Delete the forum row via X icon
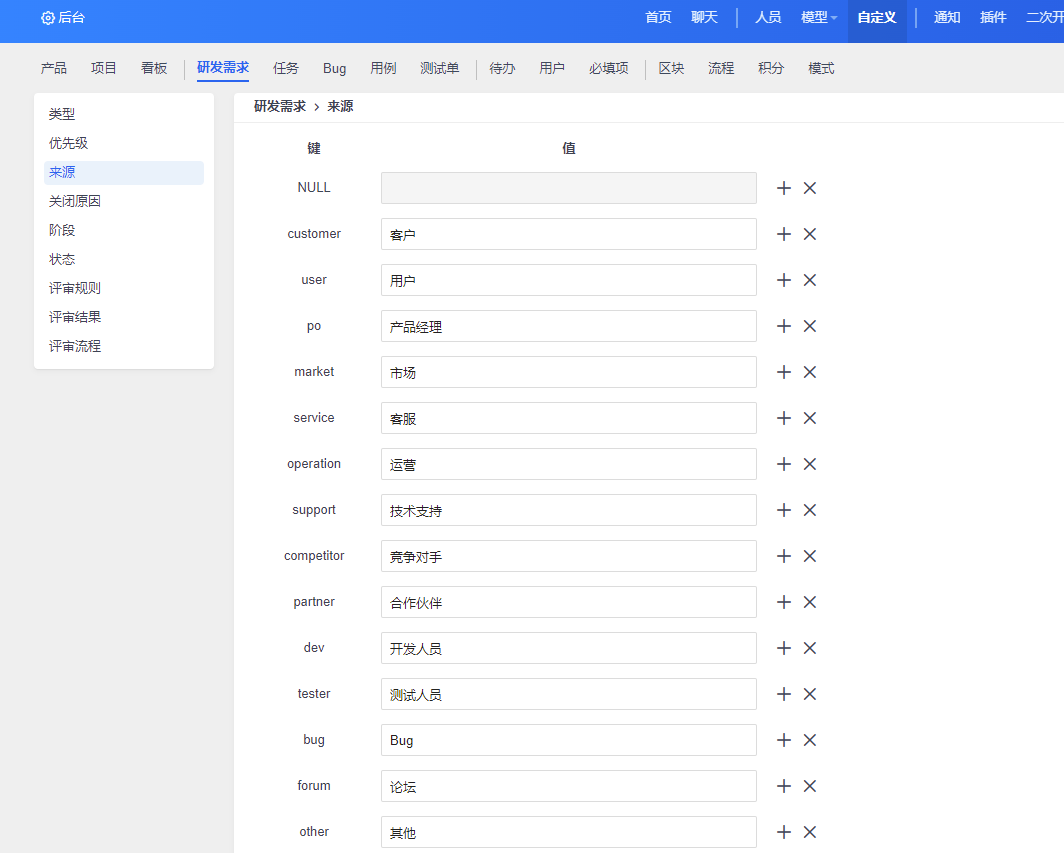This screenshot has width=1064, height=853. point(810,786)
